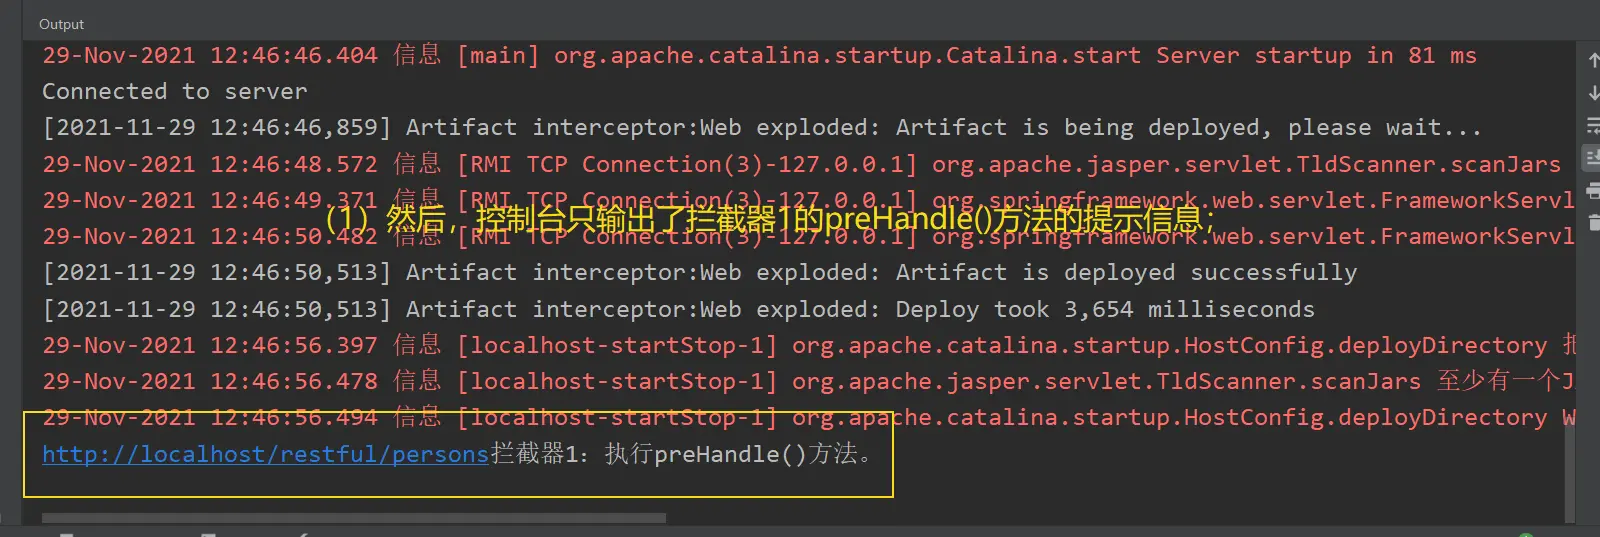Click the 'Connected to server' log line
The width and height of the screenshot is (1600, 537).
click(174, 91)
